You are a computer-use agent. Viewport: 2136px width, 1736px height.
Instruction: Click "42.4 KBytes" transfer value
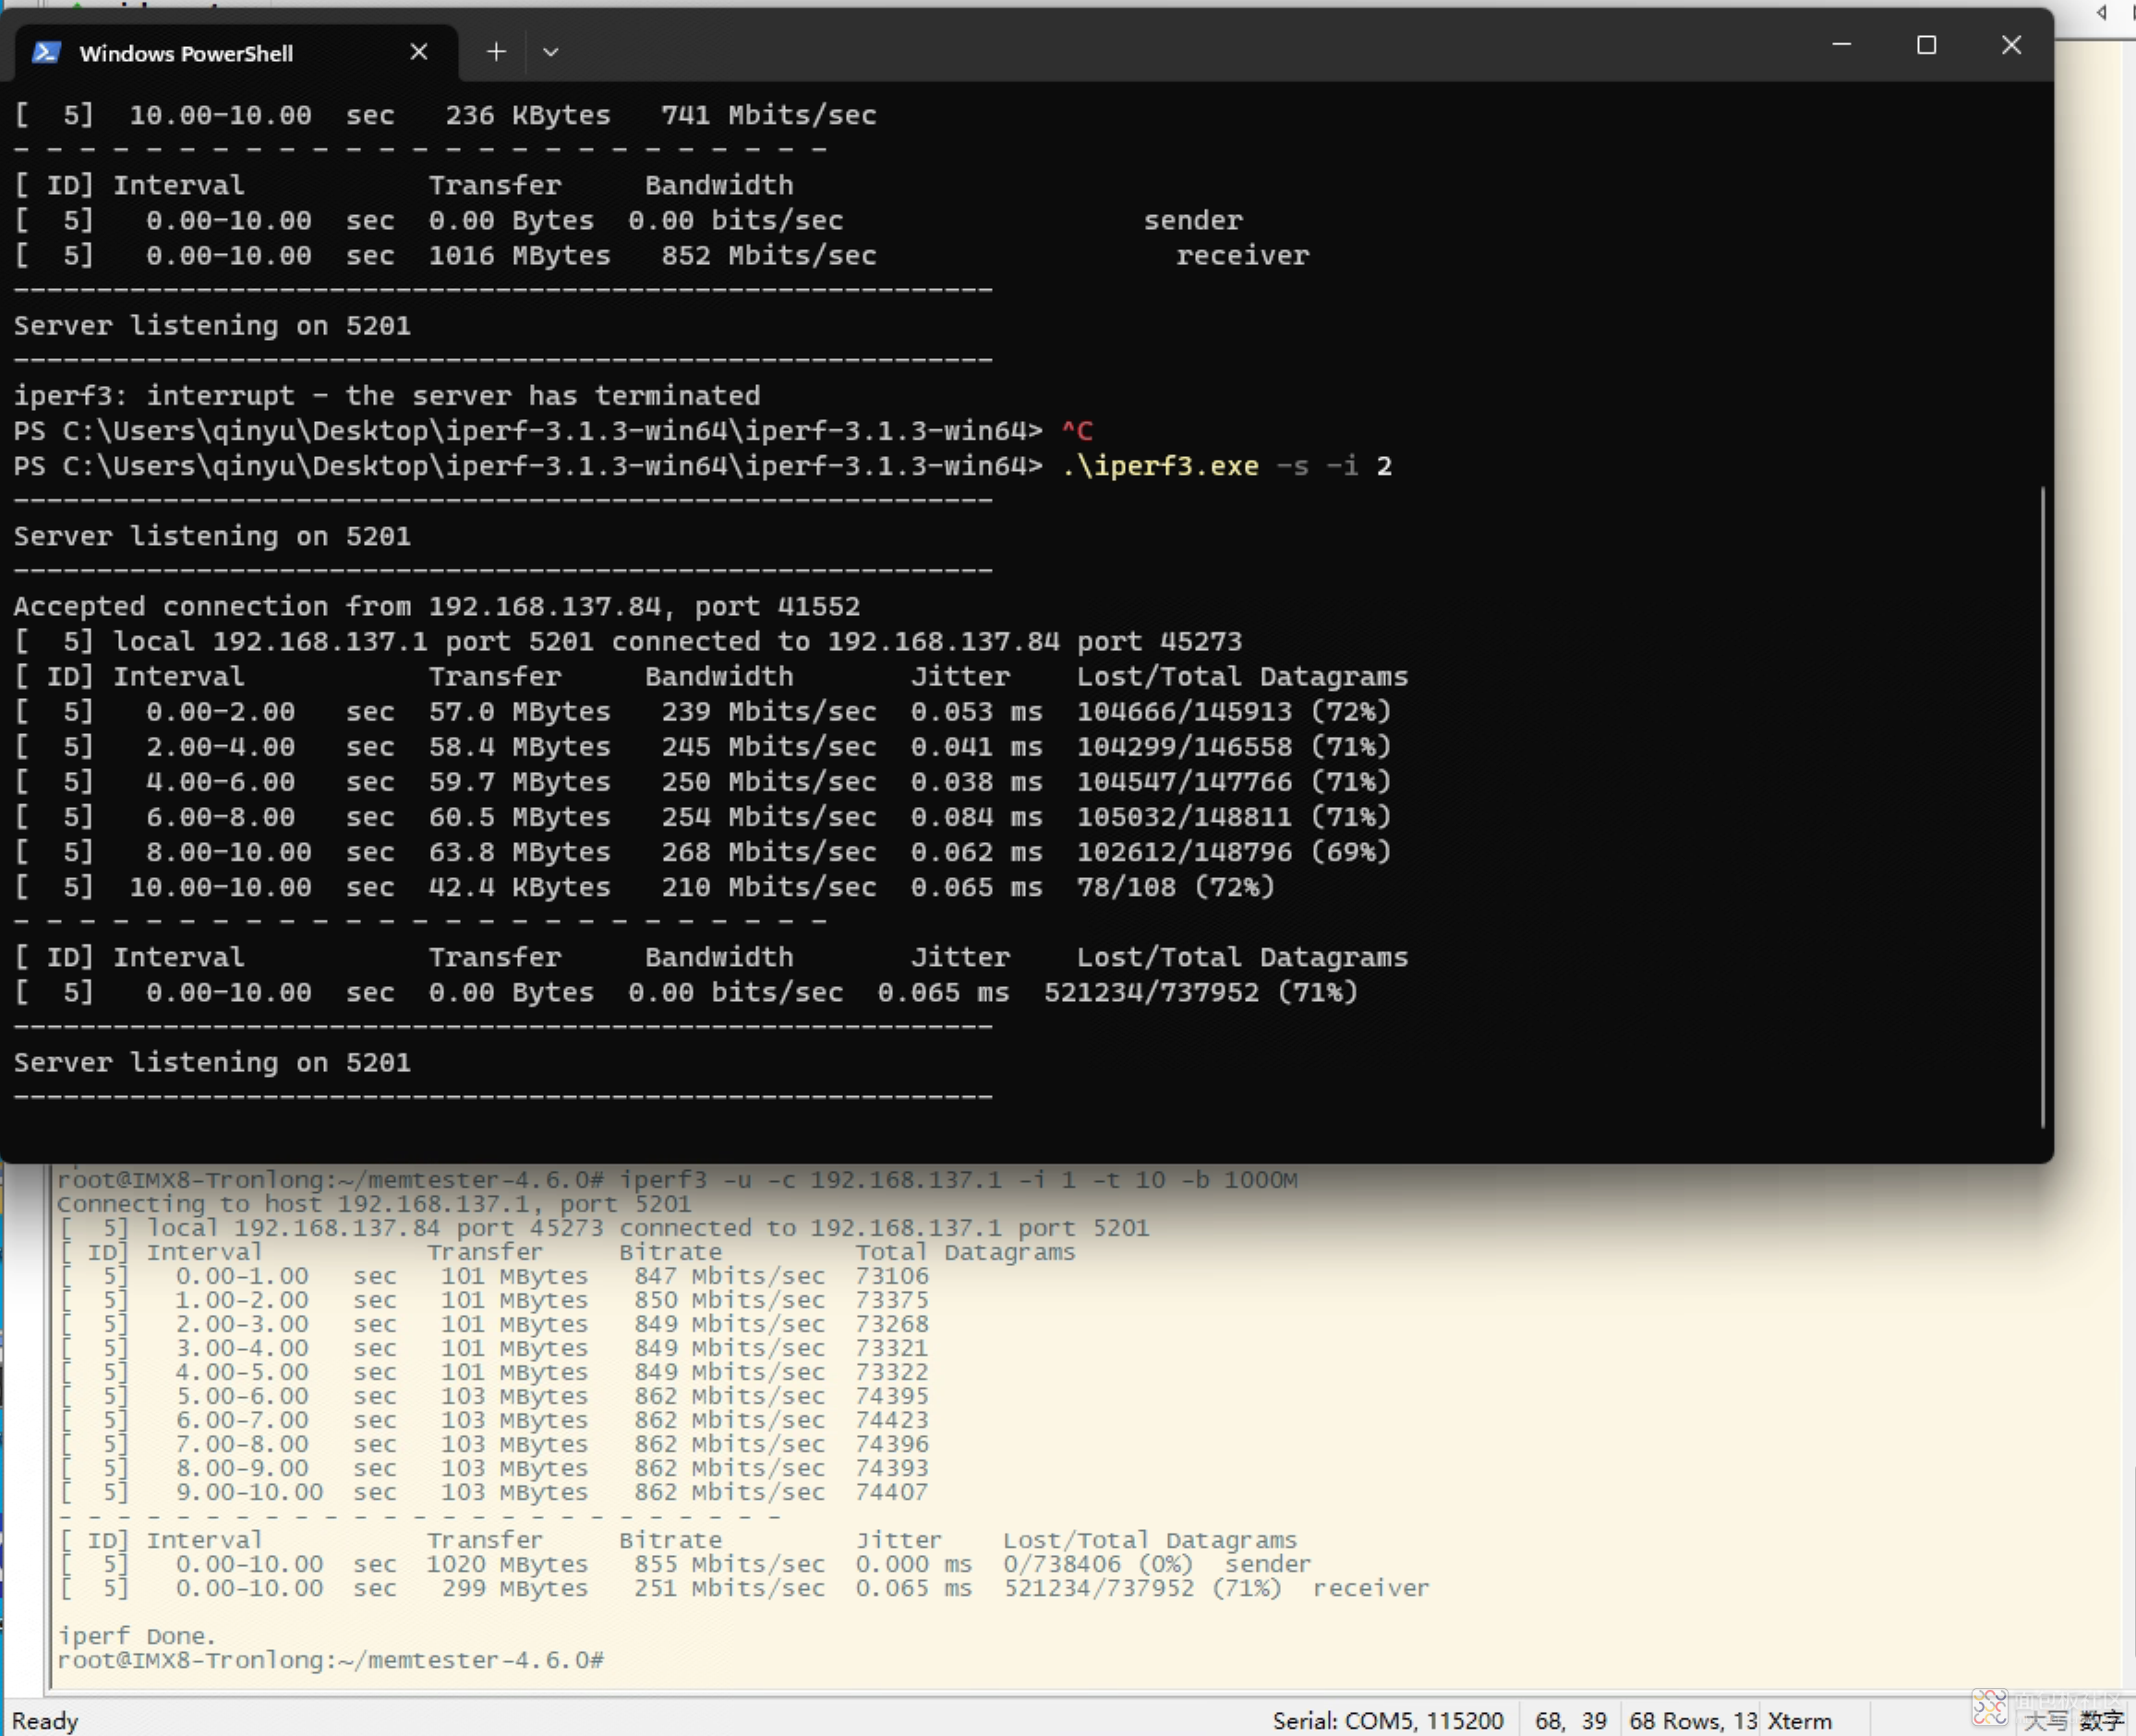519,887
